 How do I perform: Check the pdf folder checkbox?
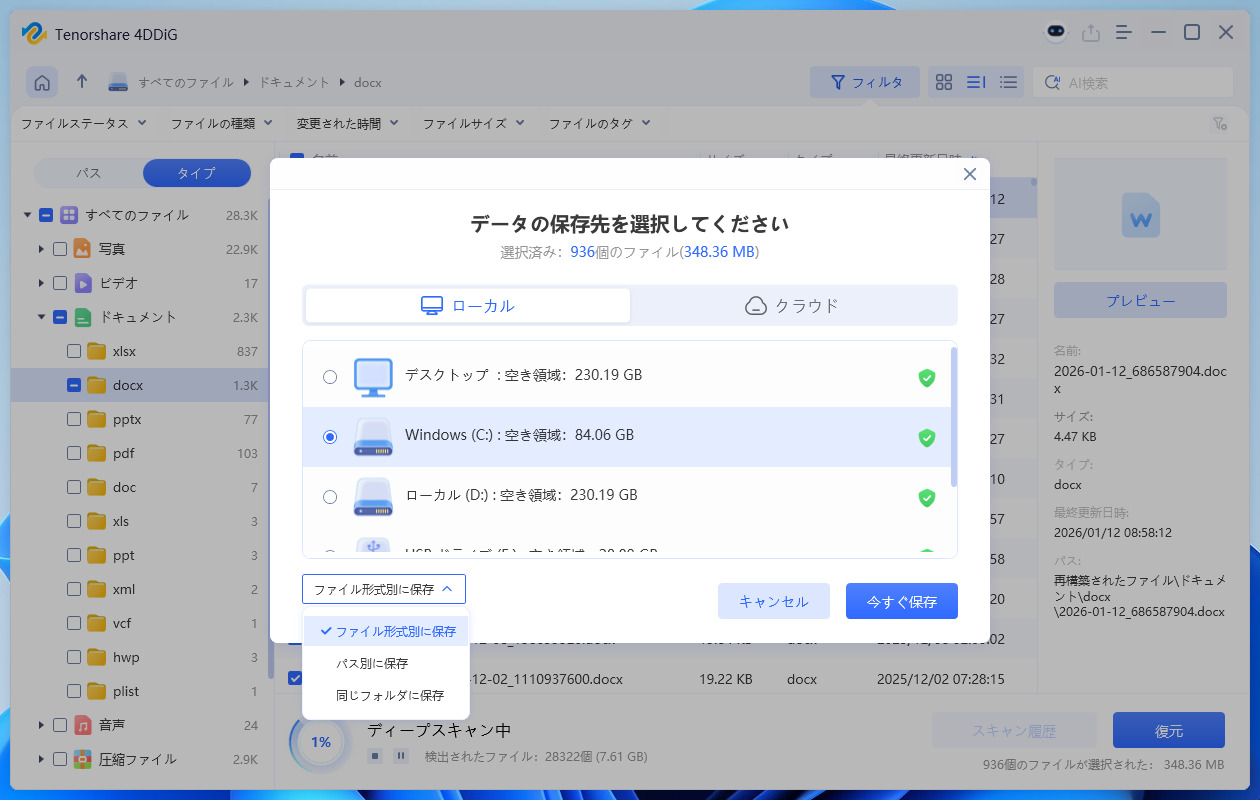(x=74, y=453)
